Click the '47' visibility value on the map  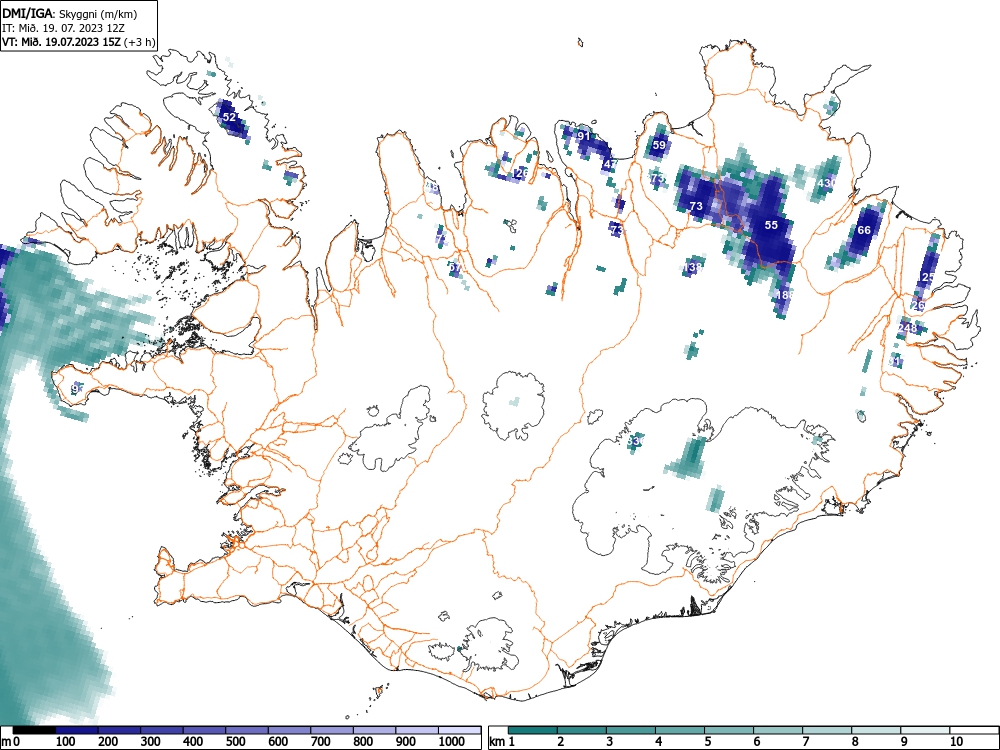coord(610,164)
